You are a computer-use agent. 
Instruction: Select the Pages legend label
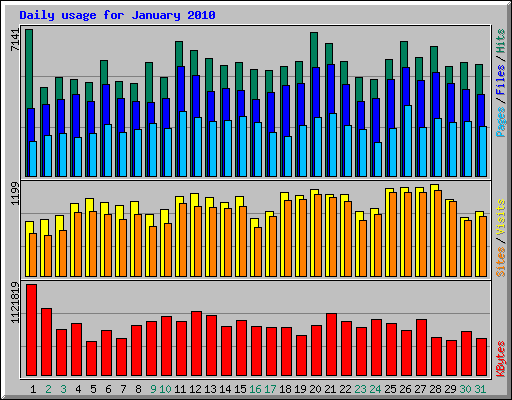(501, 122)
